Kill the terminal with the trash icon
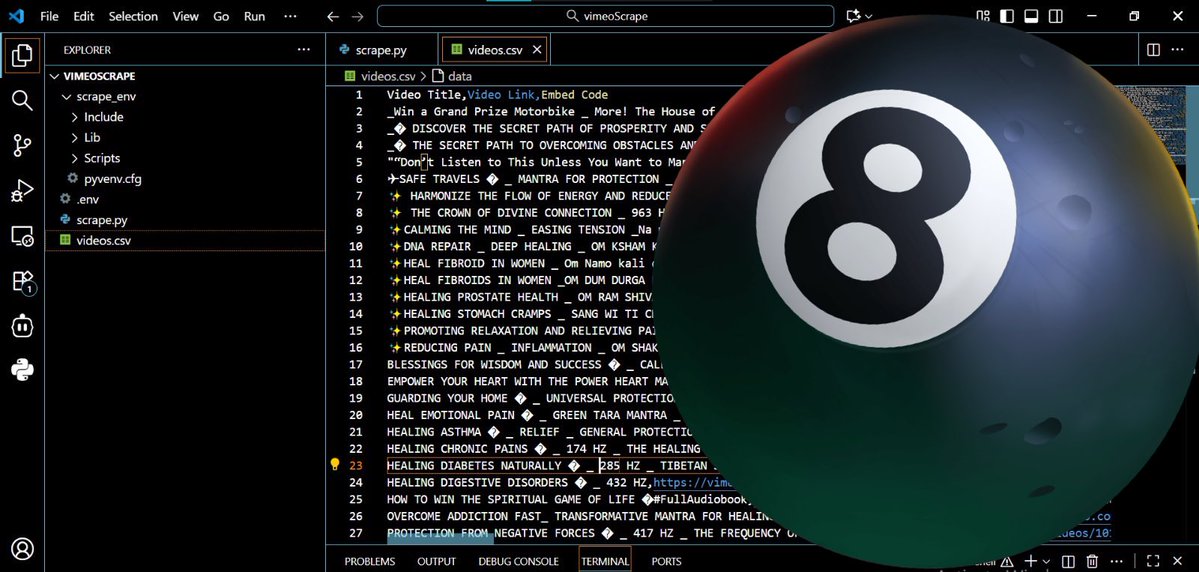1199x572 pixels. [1093, 561]
